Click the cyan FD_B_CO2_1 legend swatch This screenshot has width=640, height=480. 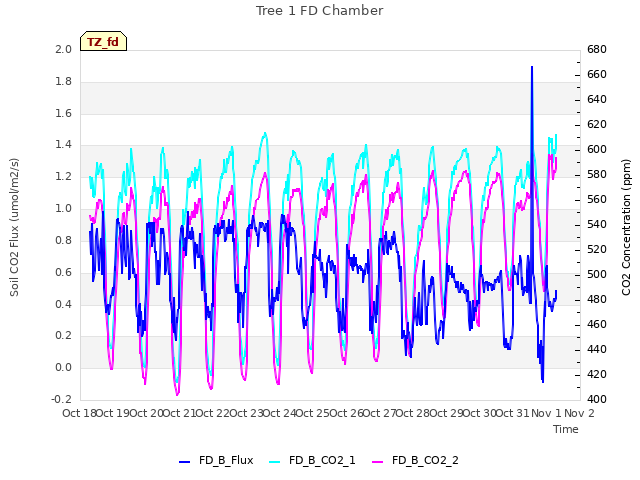(275, 462)
